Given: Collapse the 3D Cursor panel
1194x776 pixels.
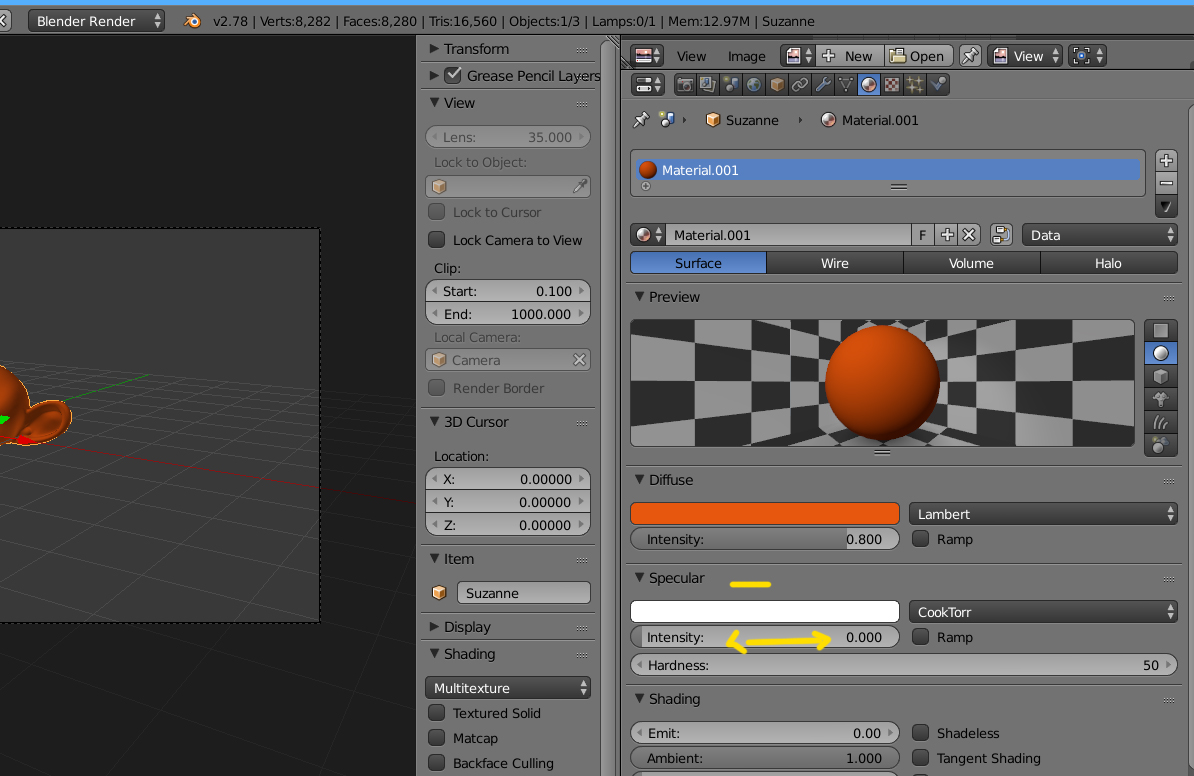Looking at the screenshot, I should click(435, 422).
